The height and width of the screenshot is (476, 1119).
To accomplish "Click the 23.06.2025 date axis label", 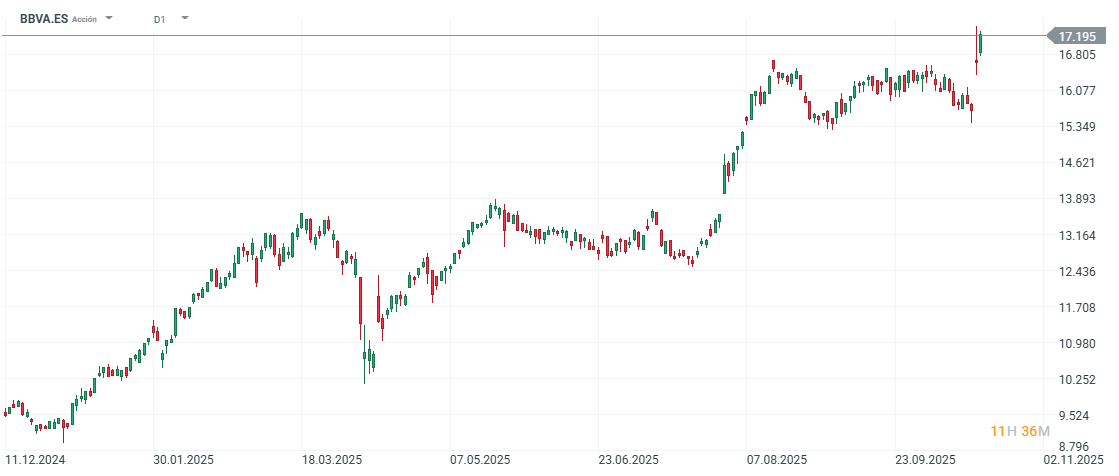I will [628, 460].
